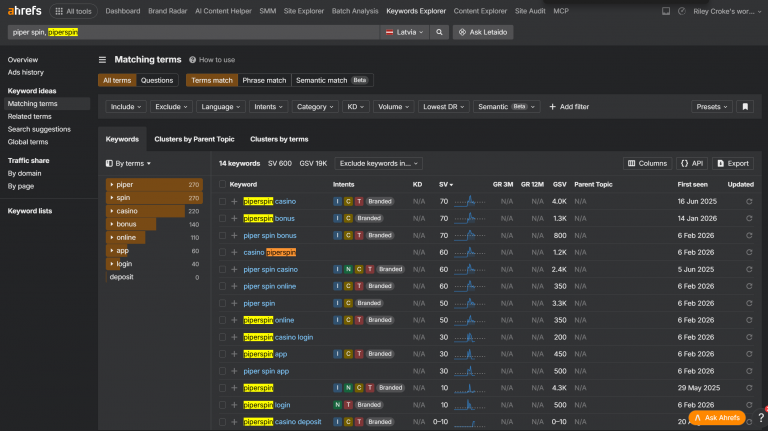Open SV trend chart for piperspin casino
This screenshot has width=768, height=431.
[470, 201]
